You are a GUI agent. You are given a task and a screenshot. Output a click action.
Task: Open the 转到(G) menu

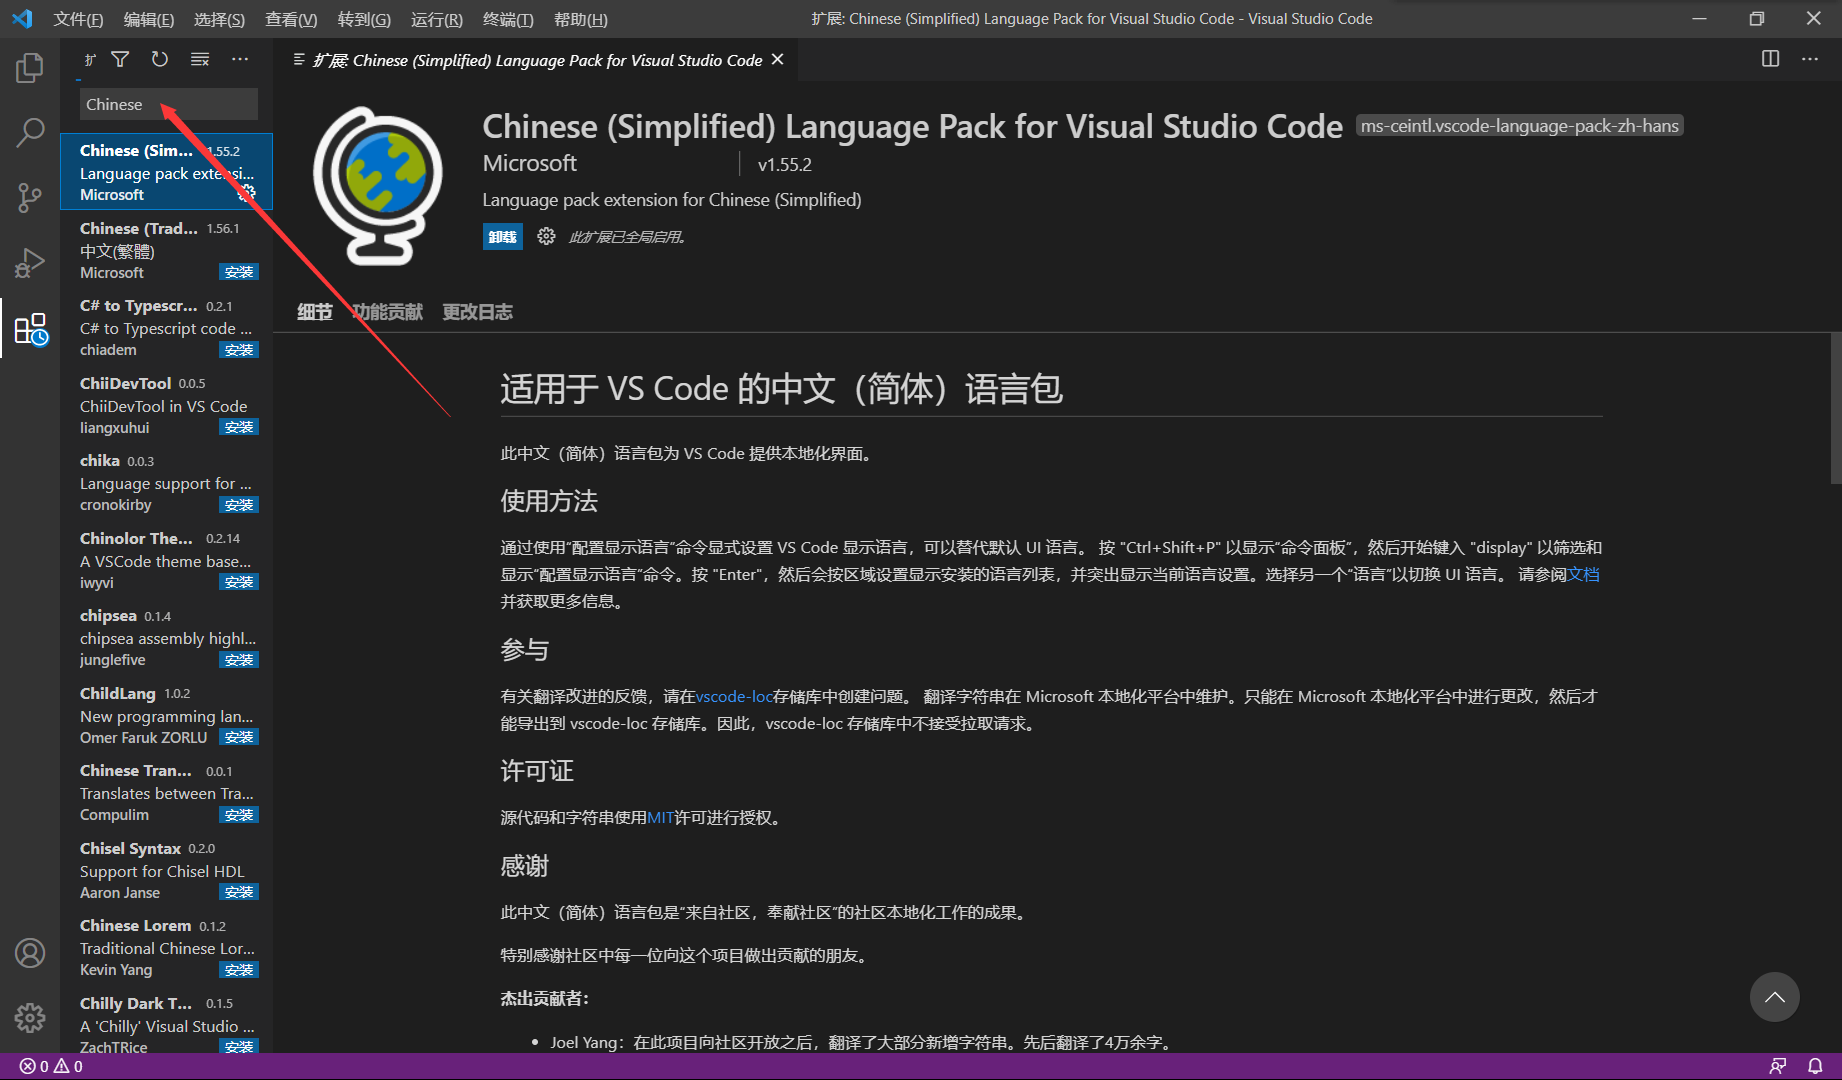[364, 19]
